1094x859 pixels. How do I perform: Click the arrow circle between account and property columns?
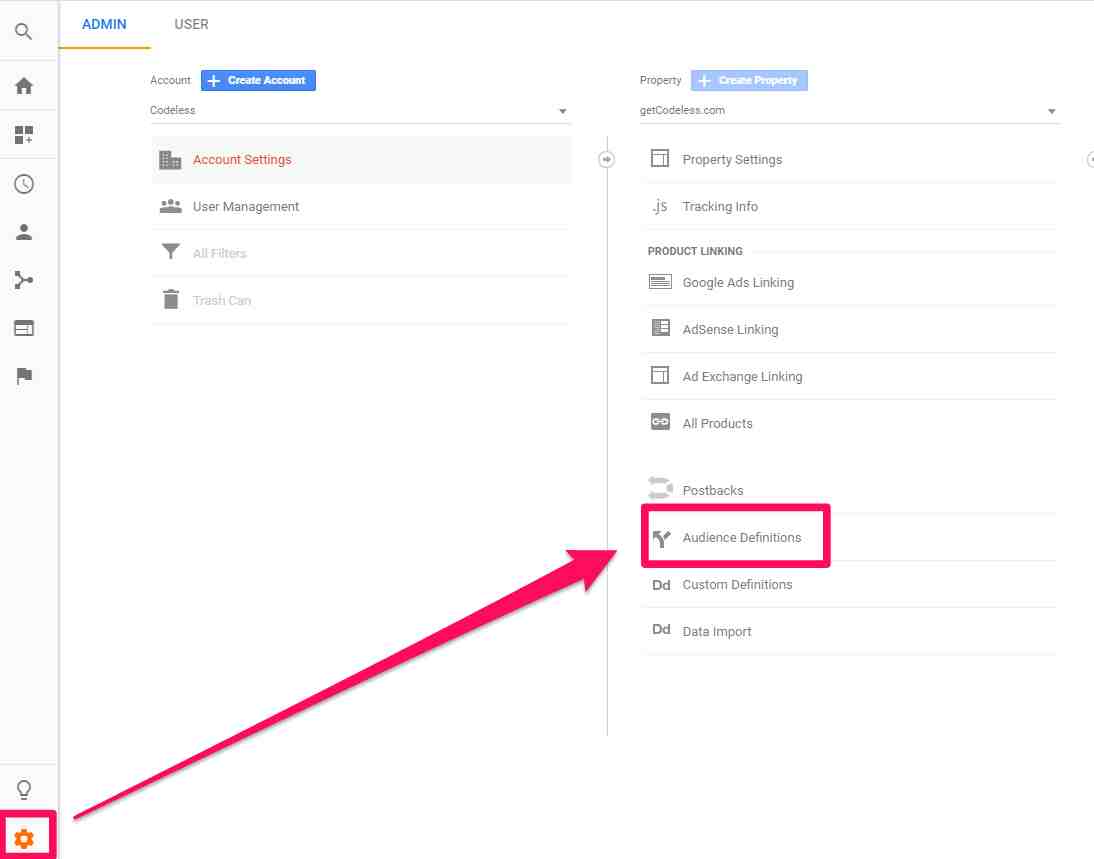point(606,160)
